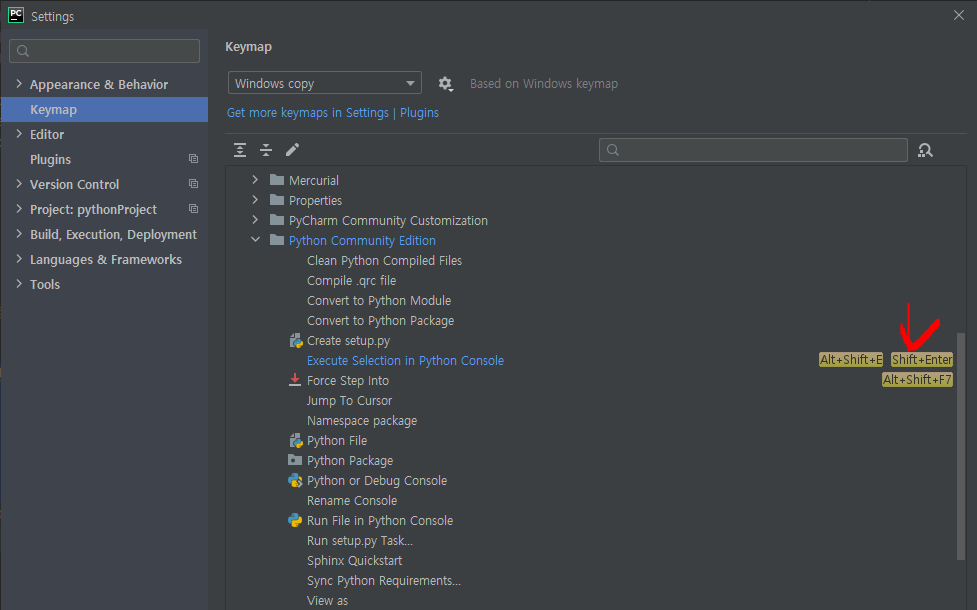
Task: Select the Clean Python Compiled Files action
Action: pos(384,260)
